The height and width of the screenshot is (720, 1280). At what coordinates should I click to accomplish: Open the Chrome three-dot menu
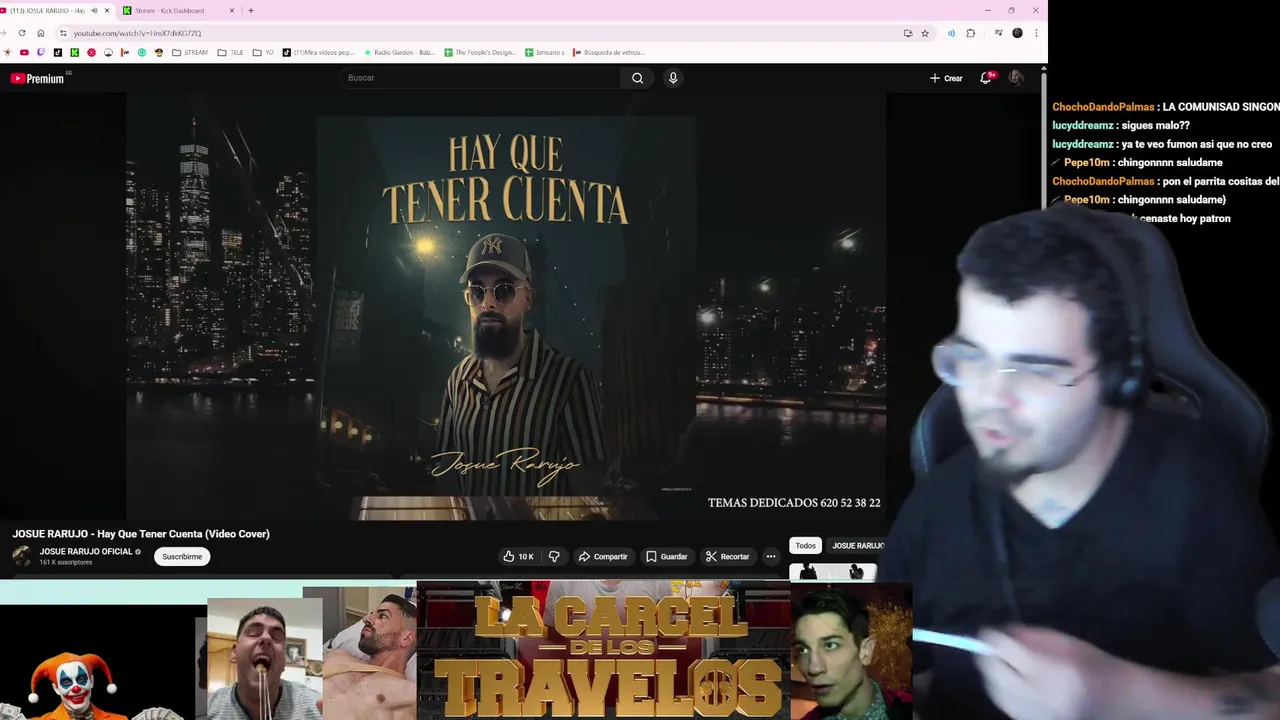coord(1036,33)
